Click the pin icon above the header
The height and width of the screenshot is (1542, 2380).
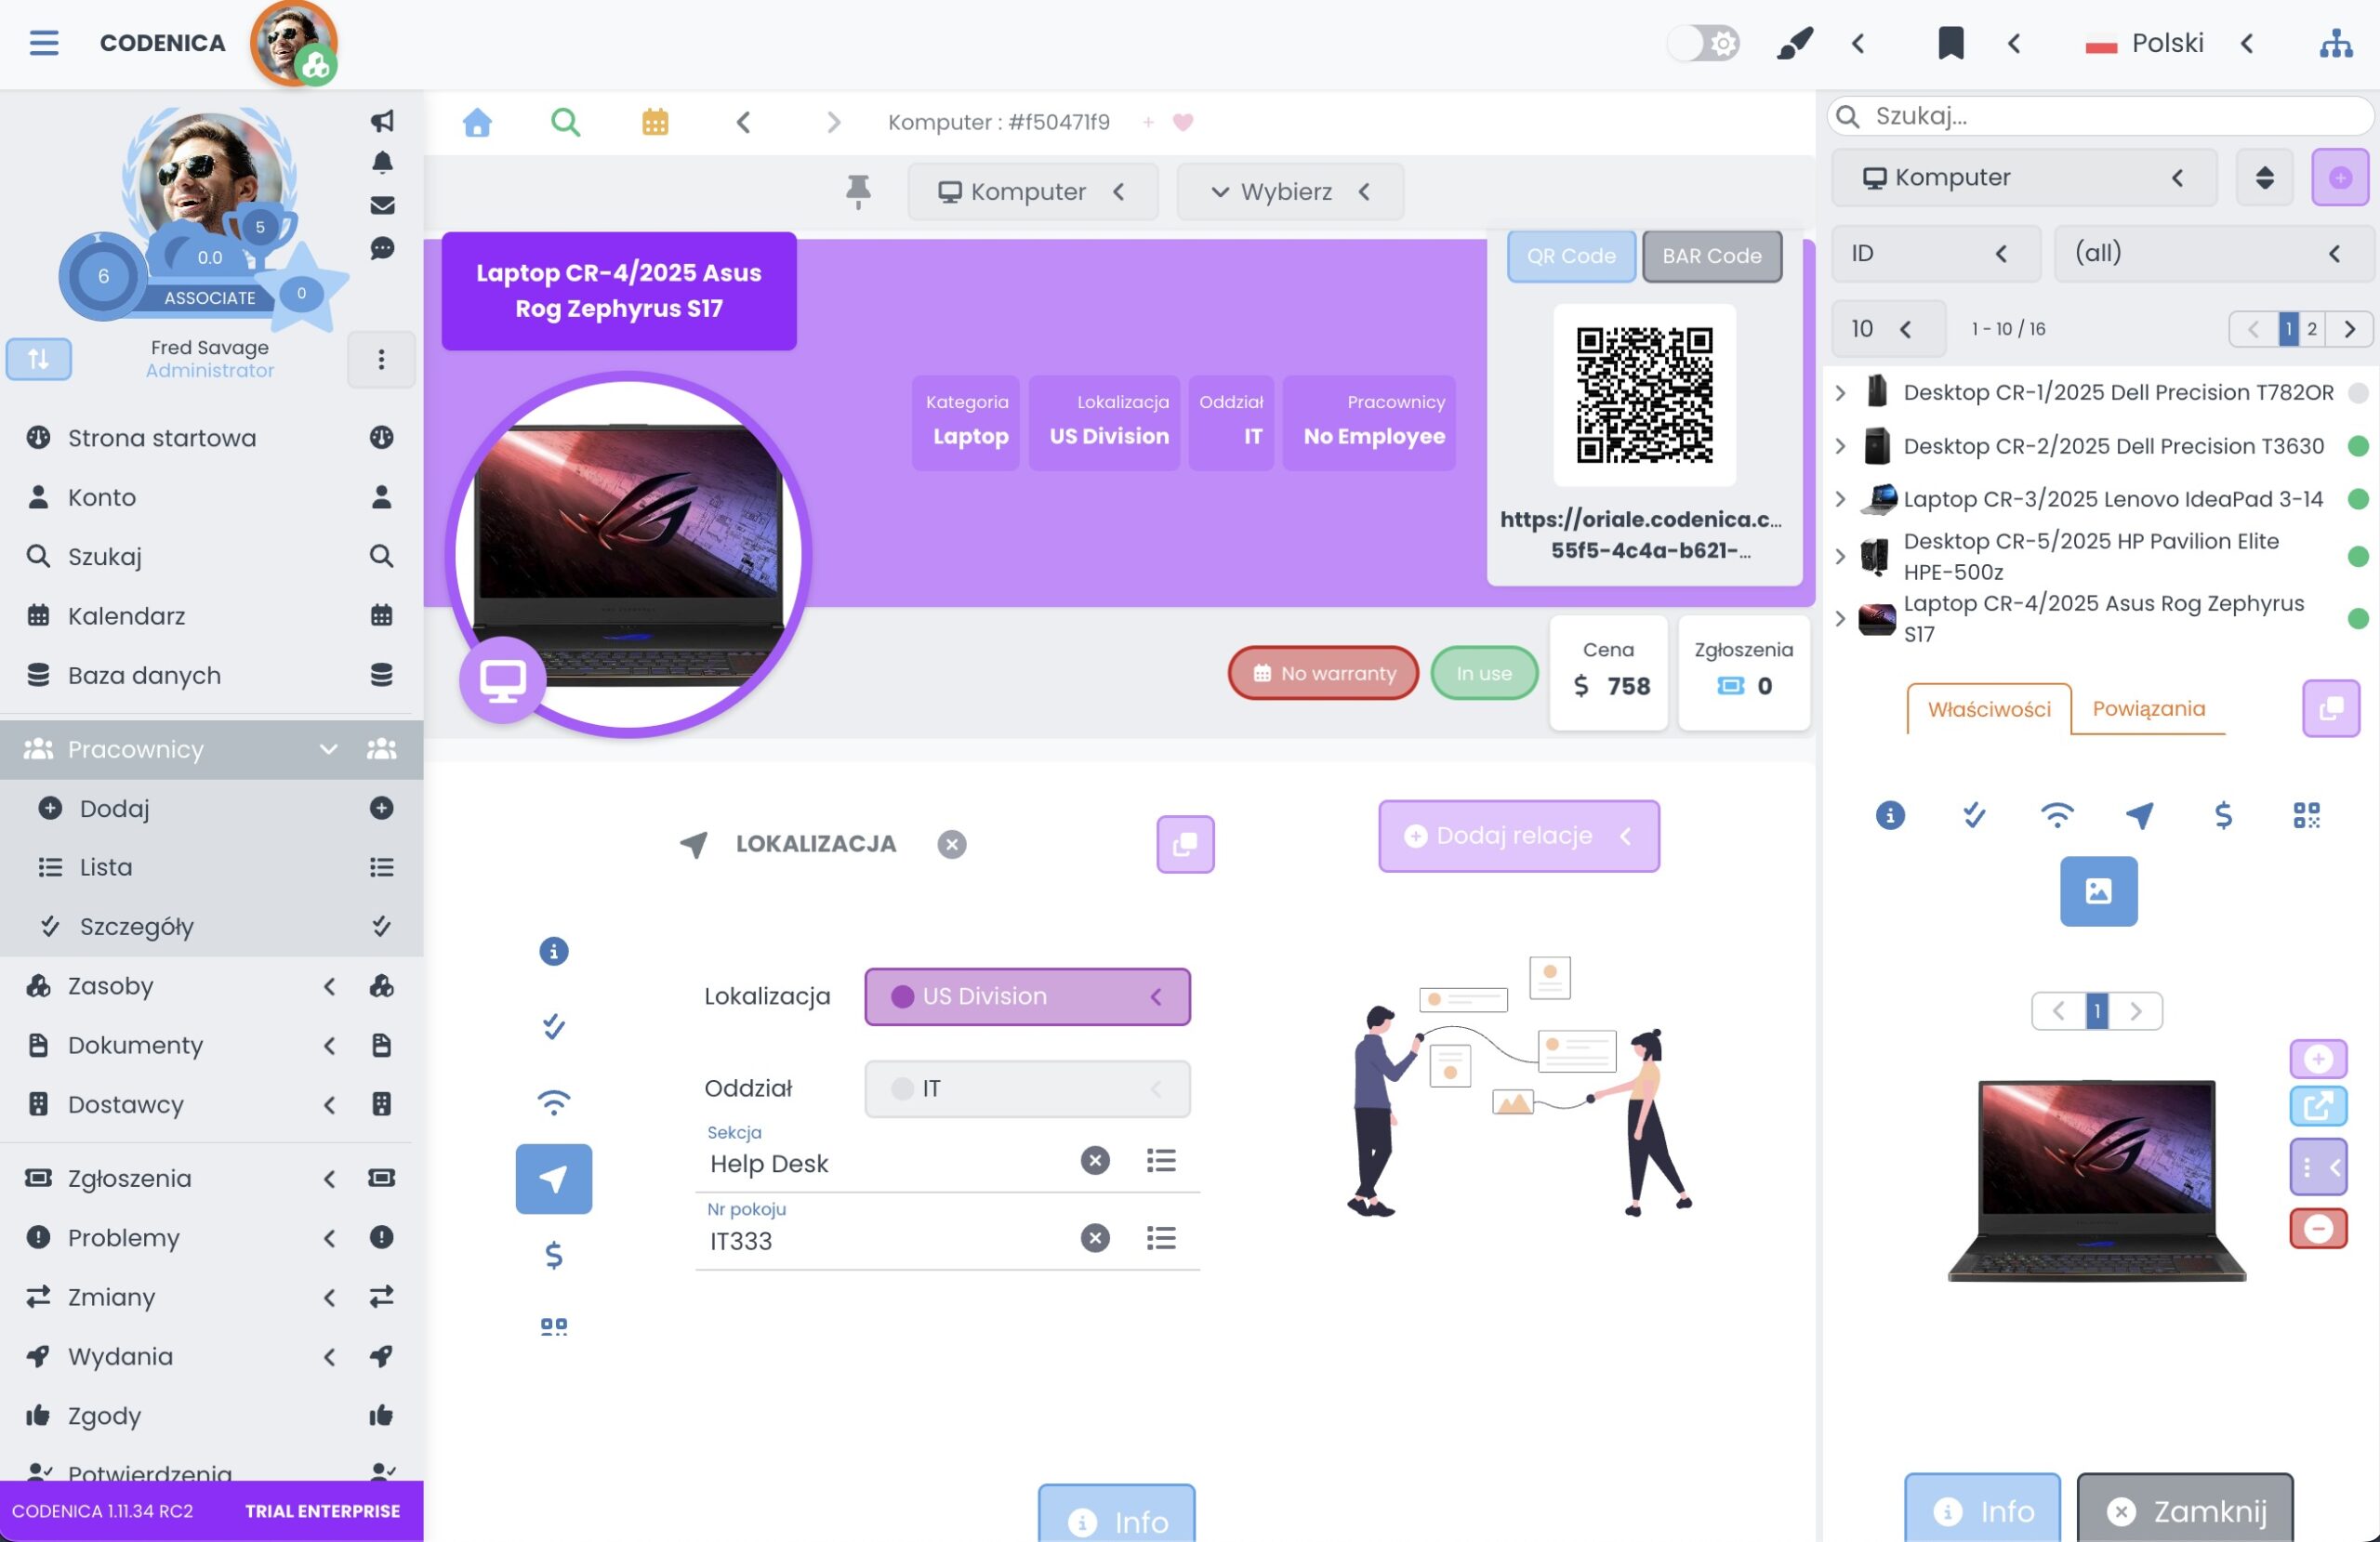(x=857, y=191)
